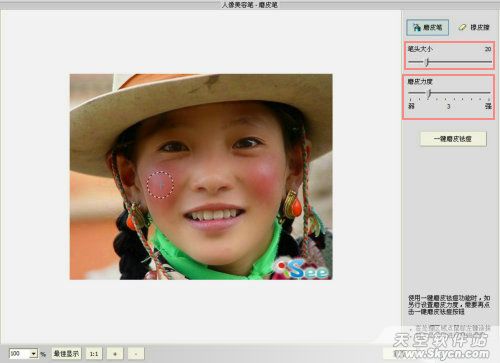Viewport: 500px width, 363px height.
Task: Zoom in using the plus button
Action: pyautogui.click(x=115, y=354)
